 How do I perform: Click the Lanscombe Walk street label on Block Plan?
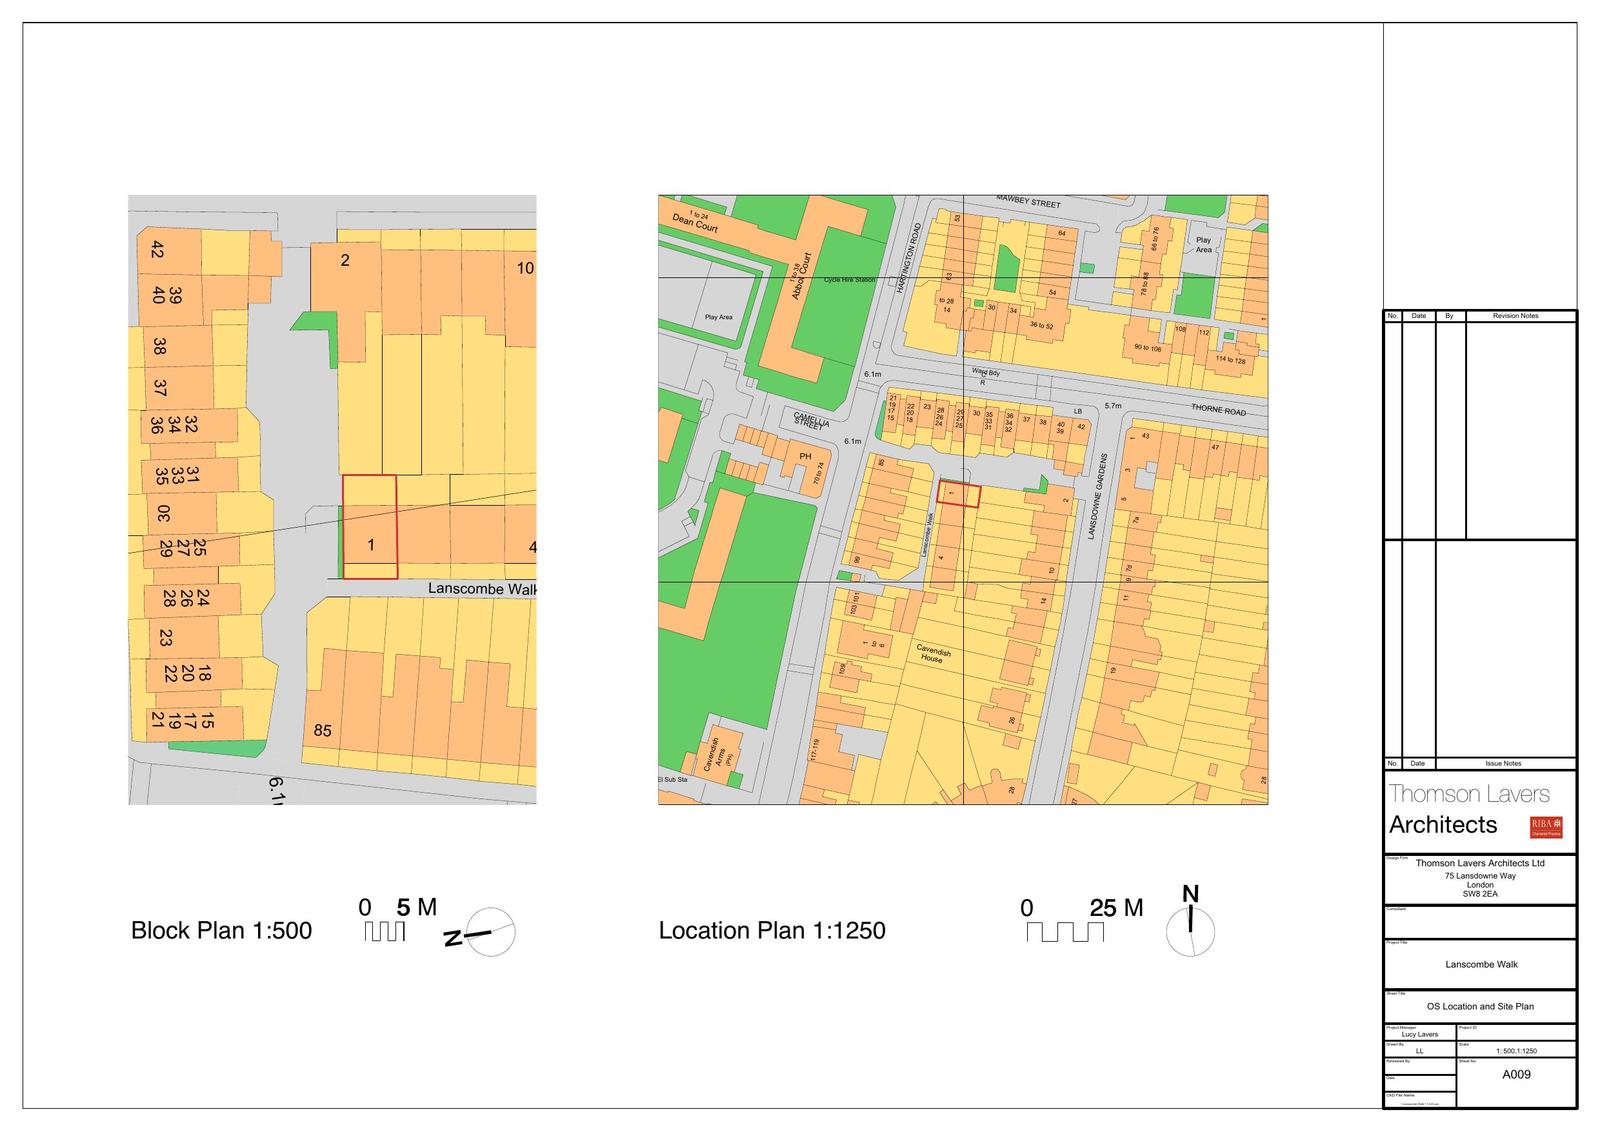[482, 589]
